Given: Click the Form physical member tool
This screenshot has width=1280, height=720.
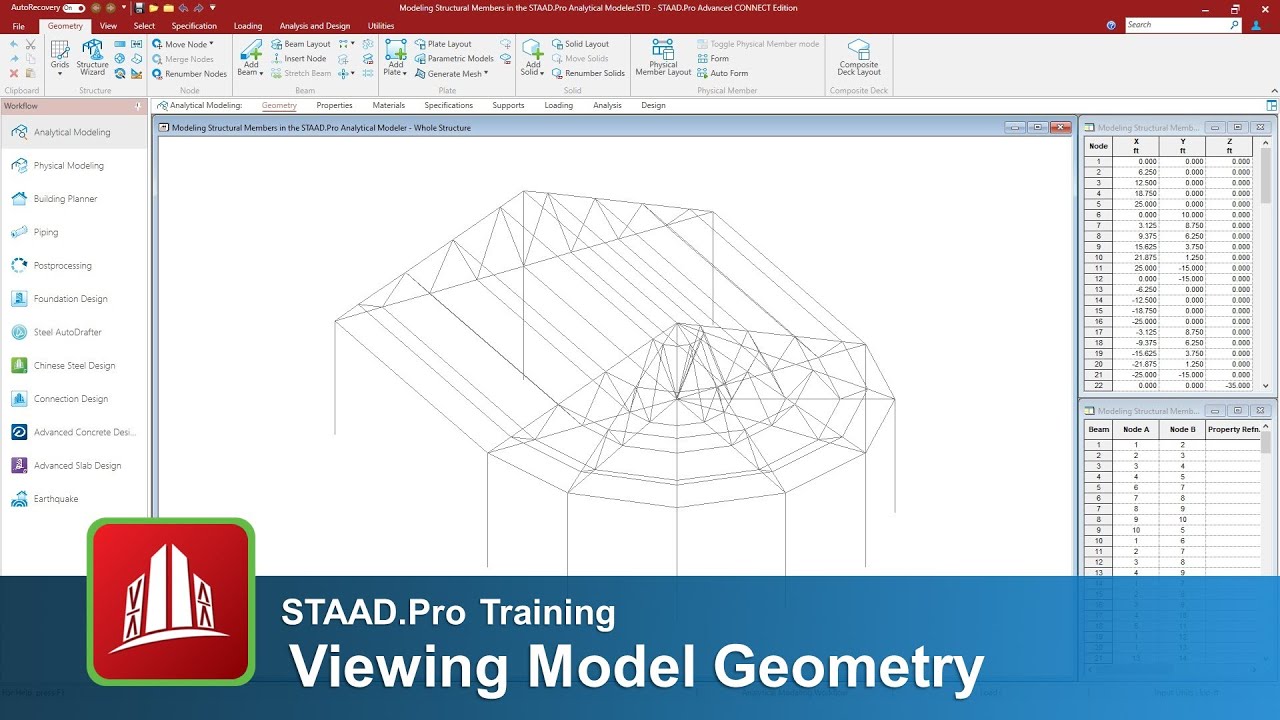Looking at the screenshot, I should point(713,58).
